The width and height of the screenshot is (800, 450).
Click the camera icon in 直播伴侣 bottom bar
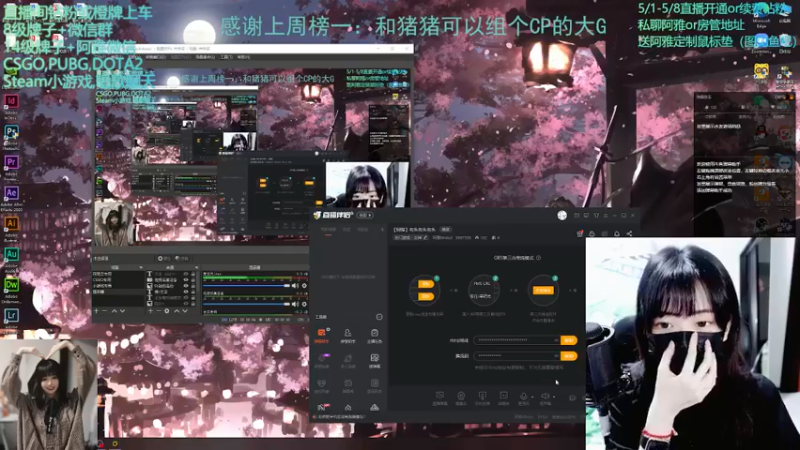point(461,396)
